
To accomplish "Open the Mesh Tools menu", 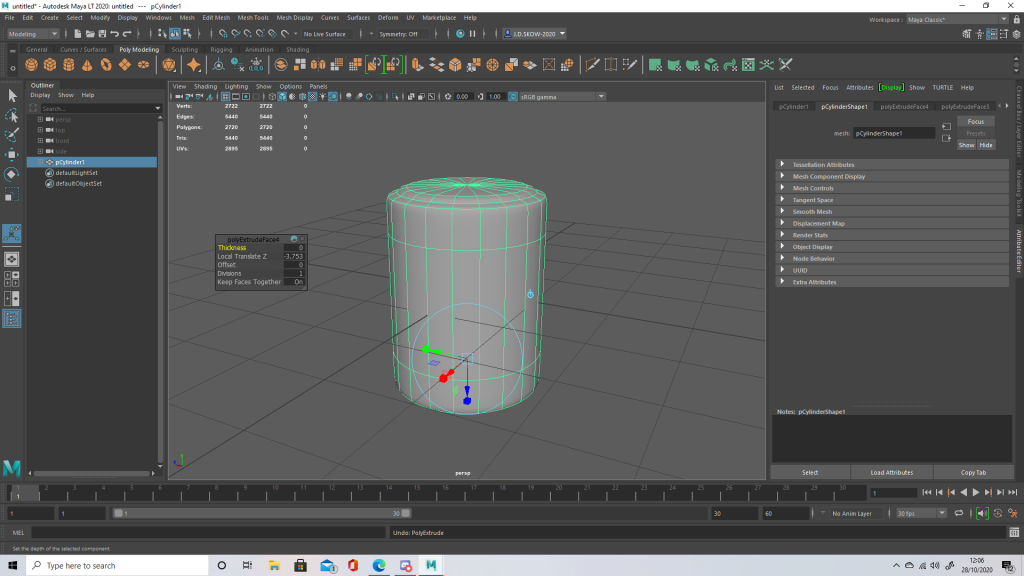I will (253, 18).
